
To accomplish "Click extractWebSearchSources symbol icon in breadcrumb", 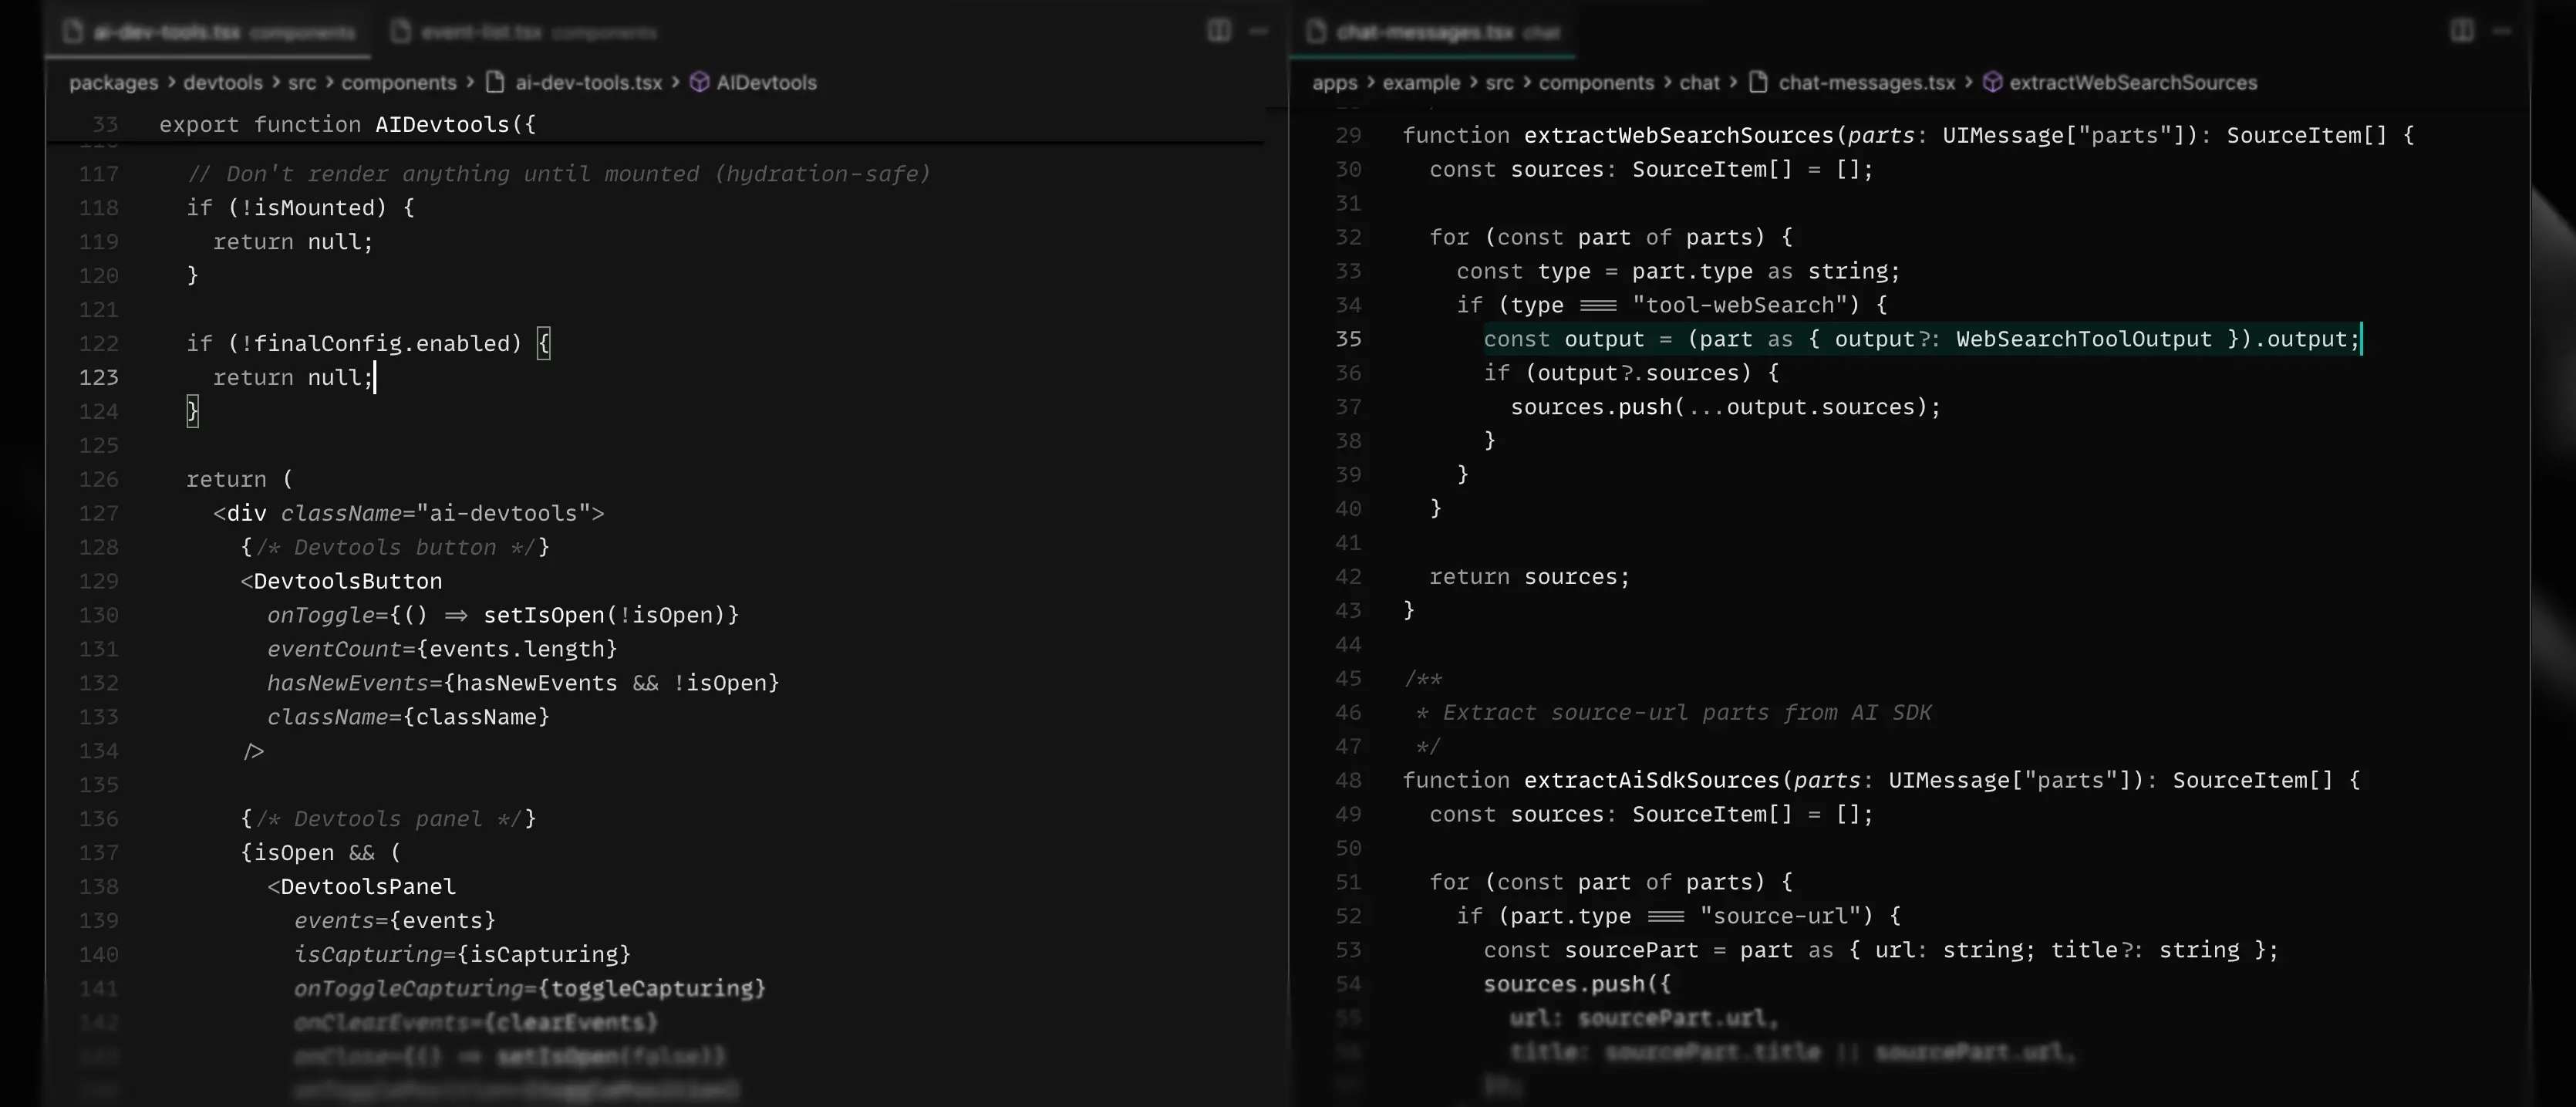I will point(1992,83).
